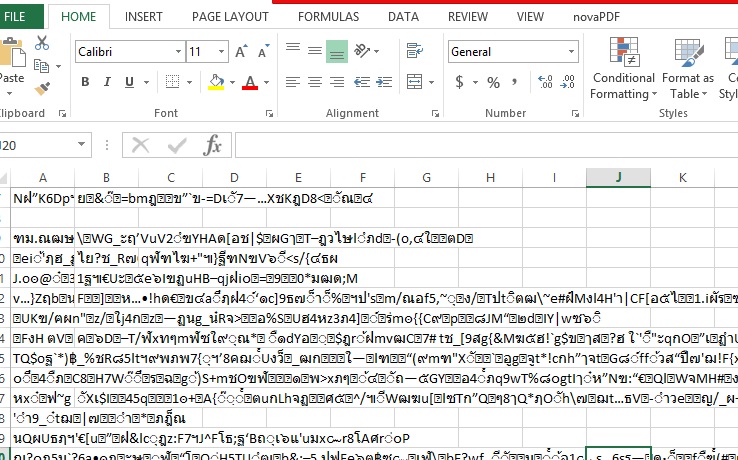Toggle Italic formatting

click(107, 82)
